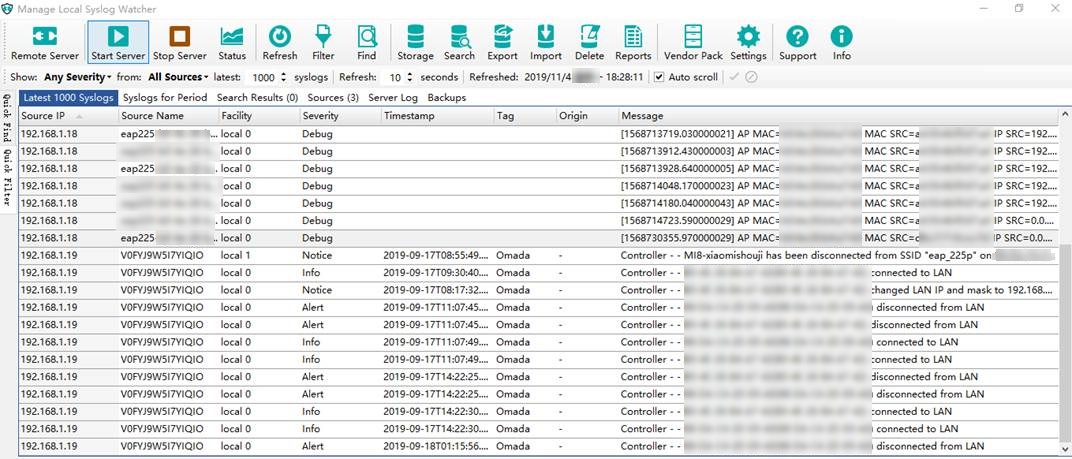The height and width of the screenshot is (459, 1072).
Task: Open the Support help icon
Action: pyautogui.click(x=798, y=42)
